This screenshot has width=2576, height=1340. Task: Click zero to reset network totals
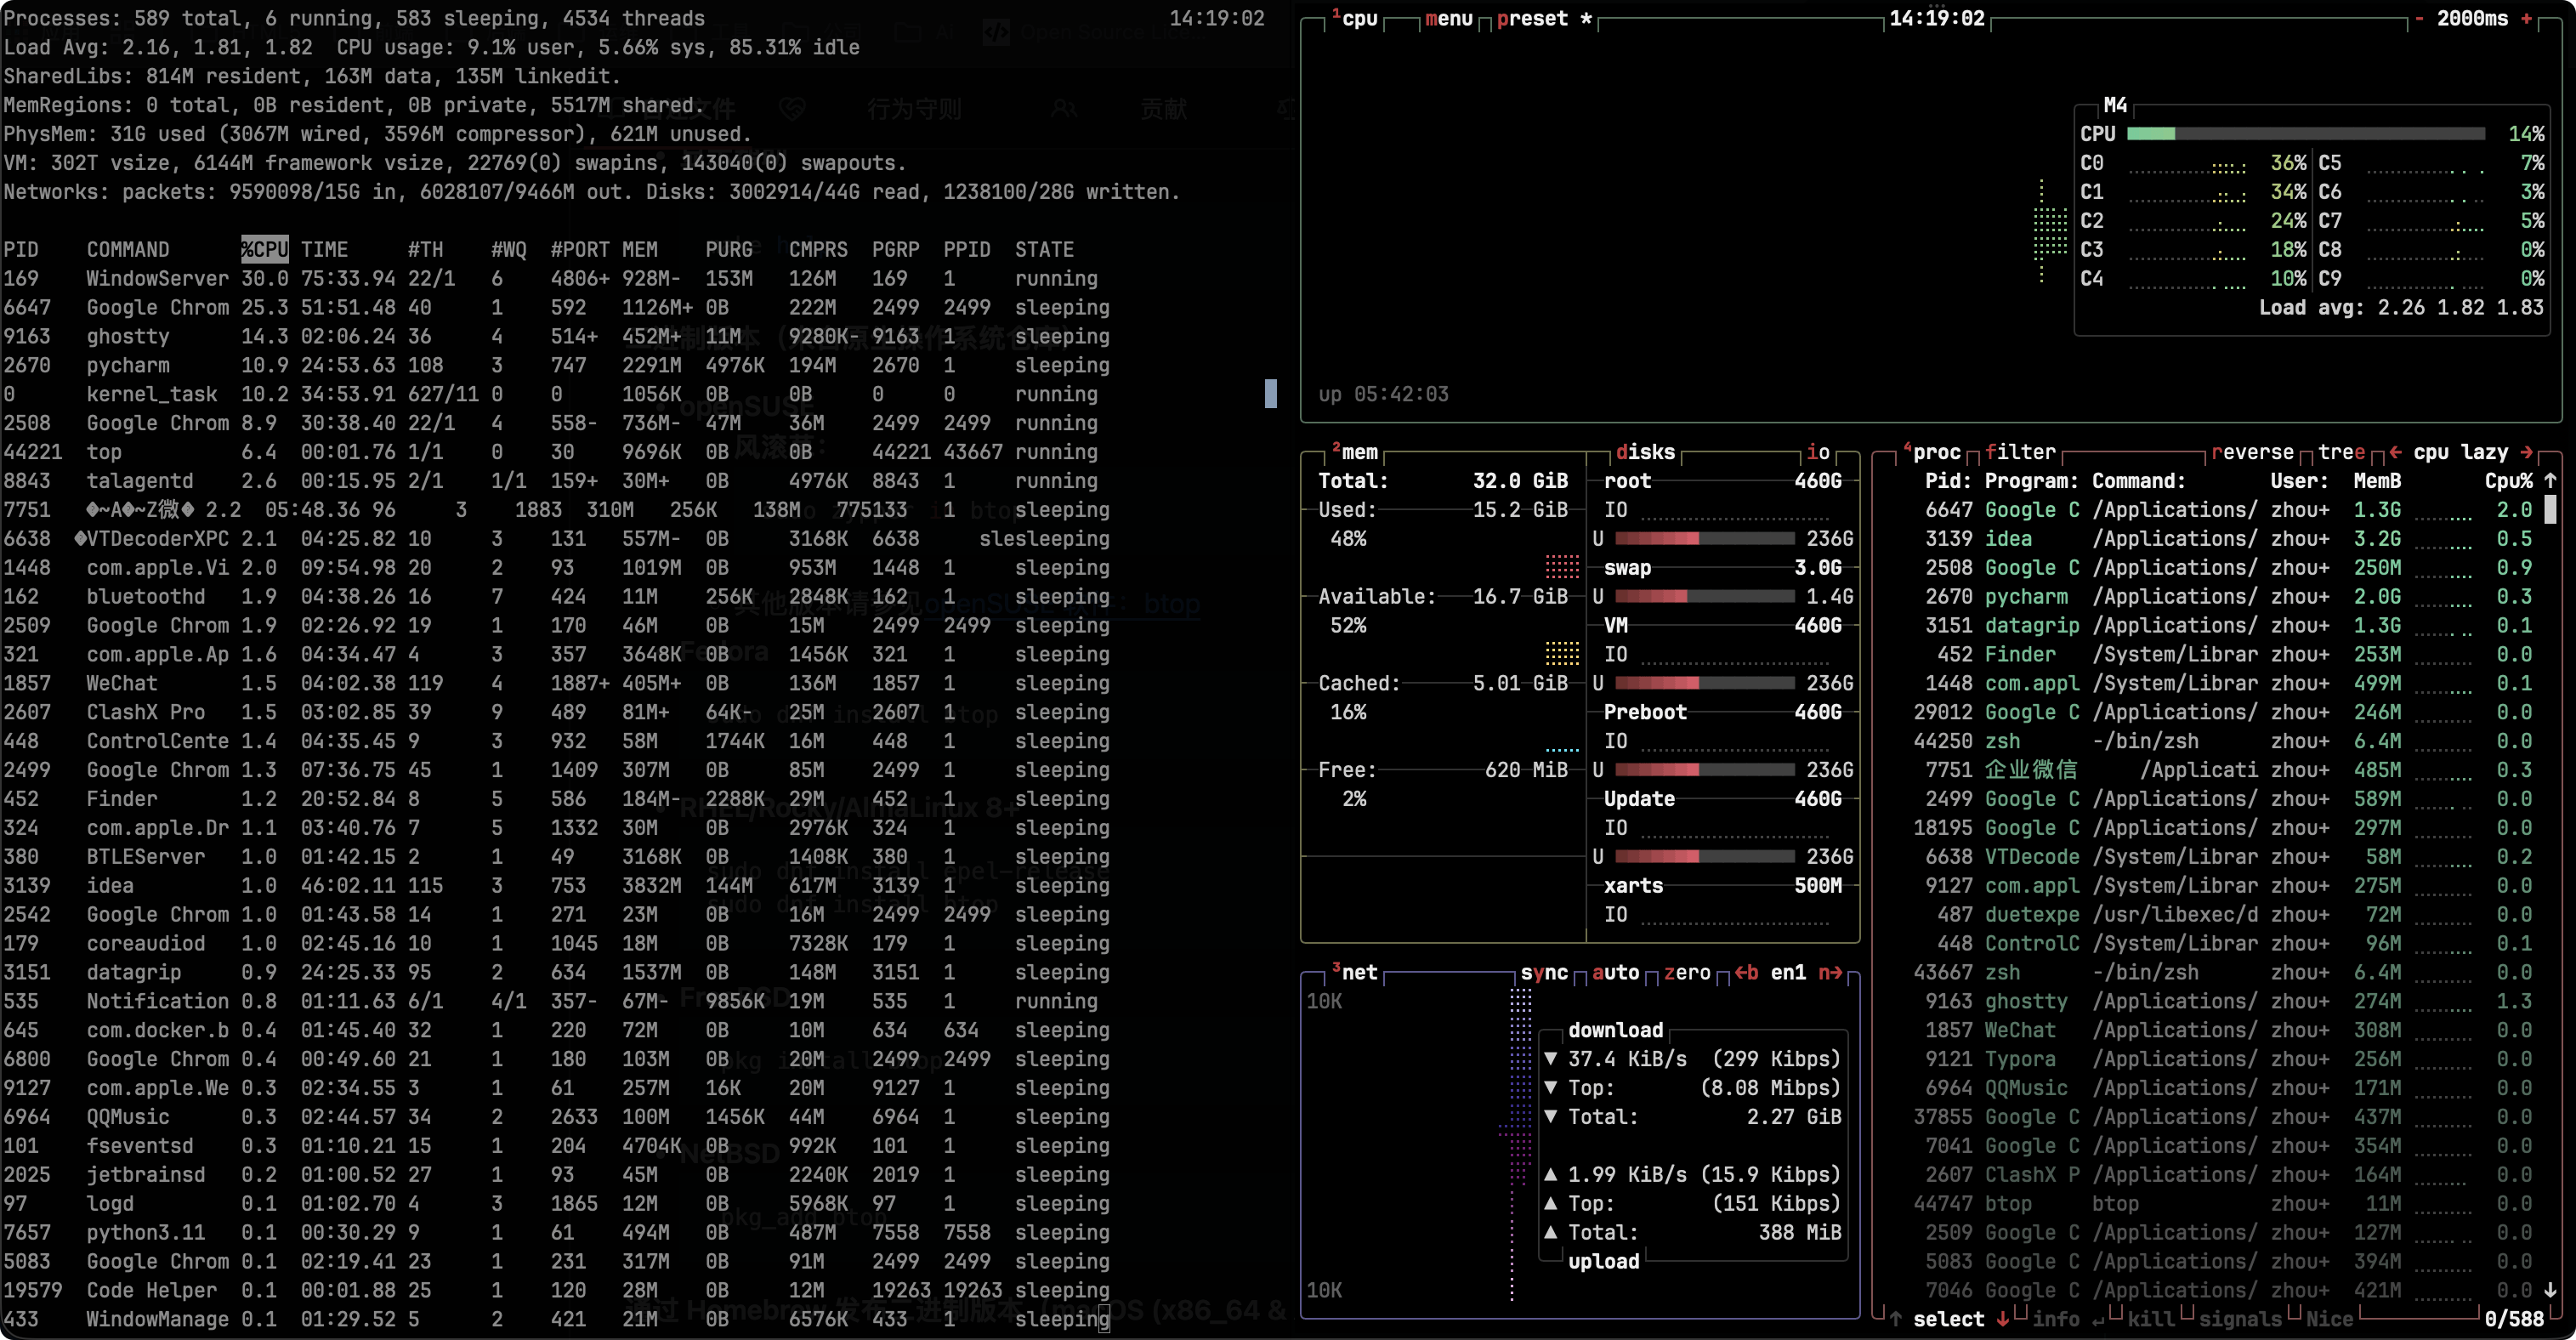coord(1687,972)
